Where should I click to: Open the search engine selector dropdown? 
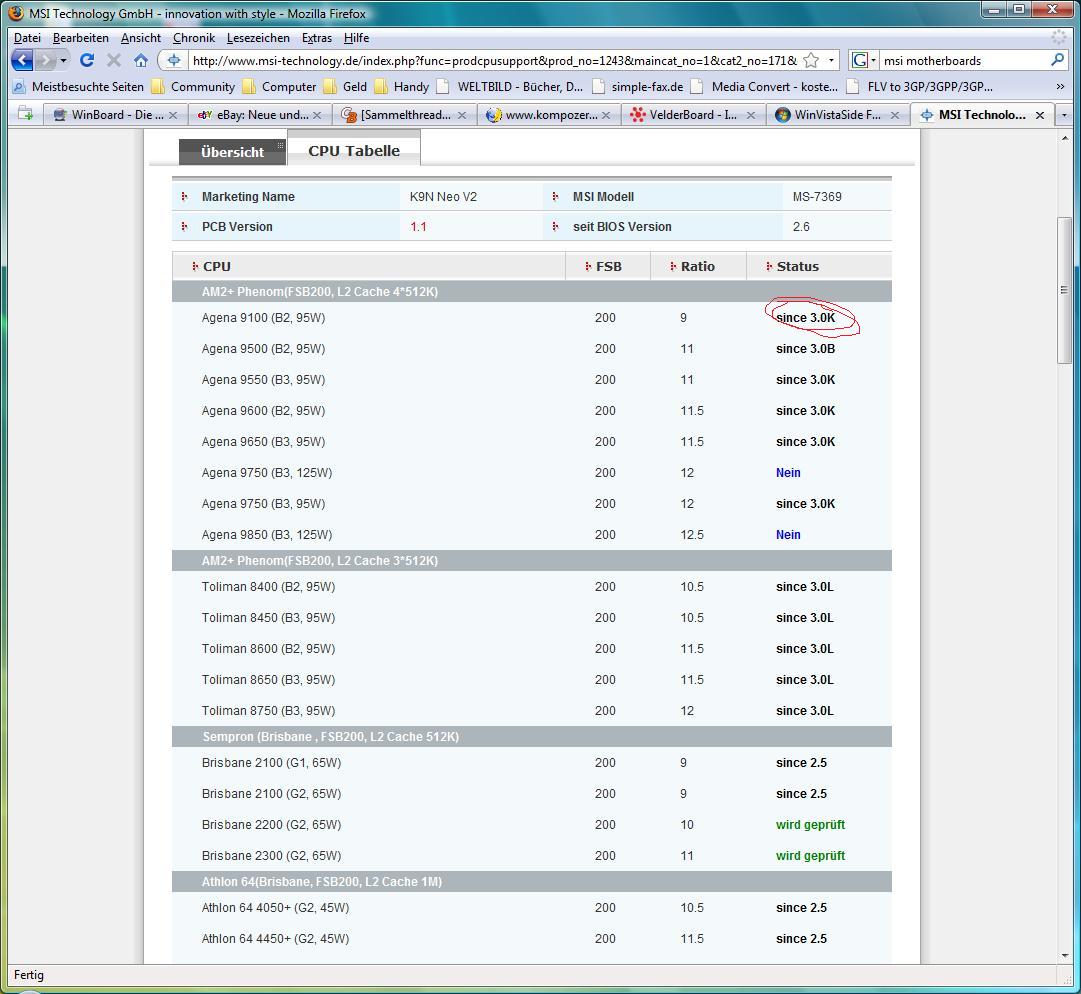click(x=864, y=61)
